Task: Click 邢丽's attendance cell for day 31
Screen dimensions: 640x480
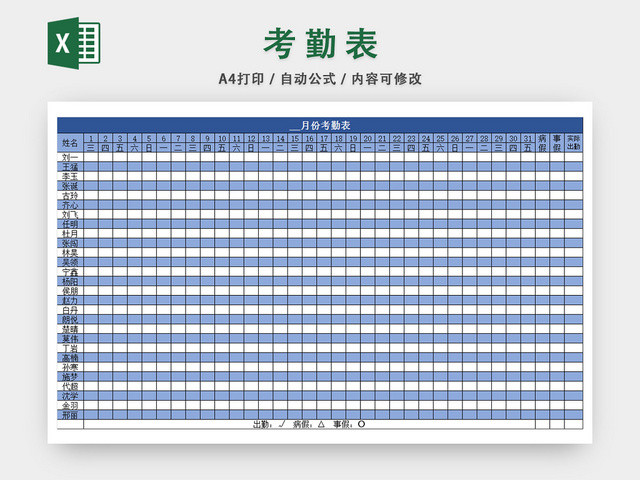Action: [528, 415]
